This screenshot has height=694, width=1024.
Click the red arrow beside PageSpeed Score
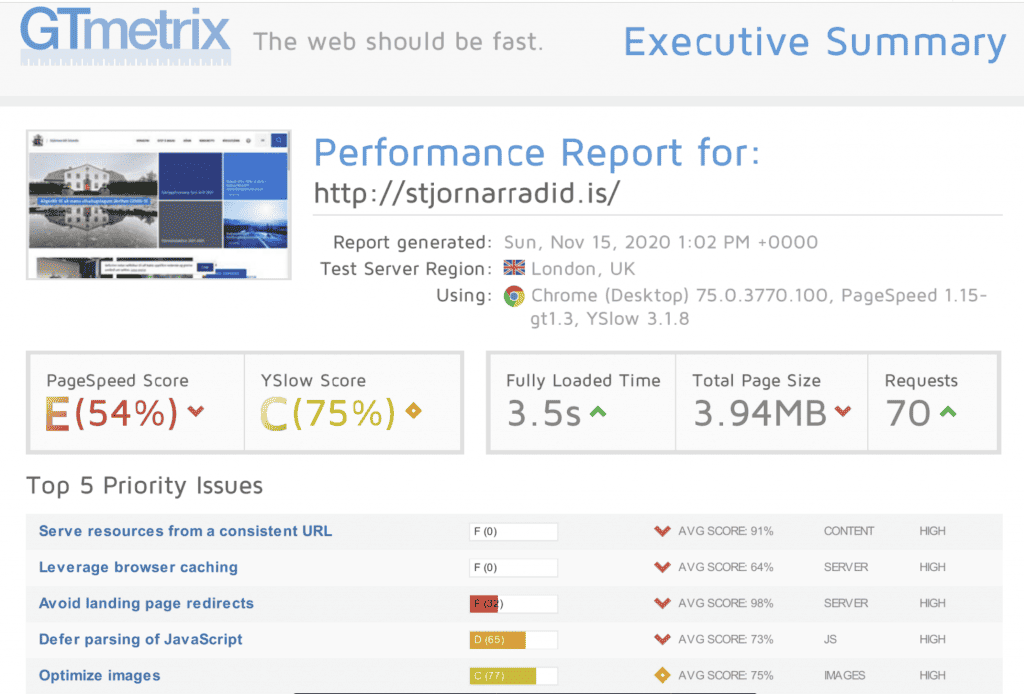196,412
